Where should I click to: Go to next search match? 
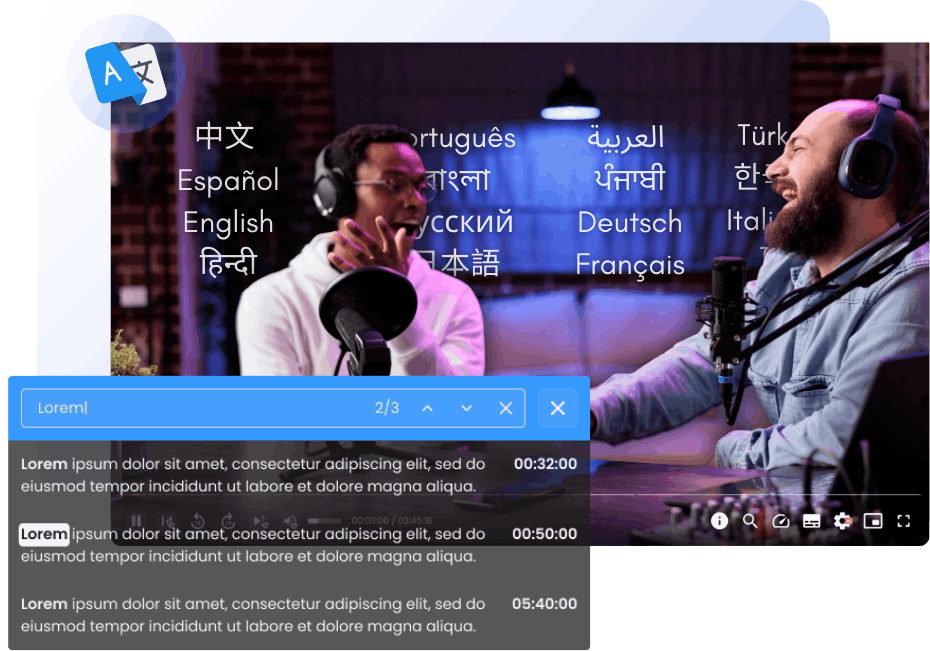pyautogui.click(x=466, y=408)
